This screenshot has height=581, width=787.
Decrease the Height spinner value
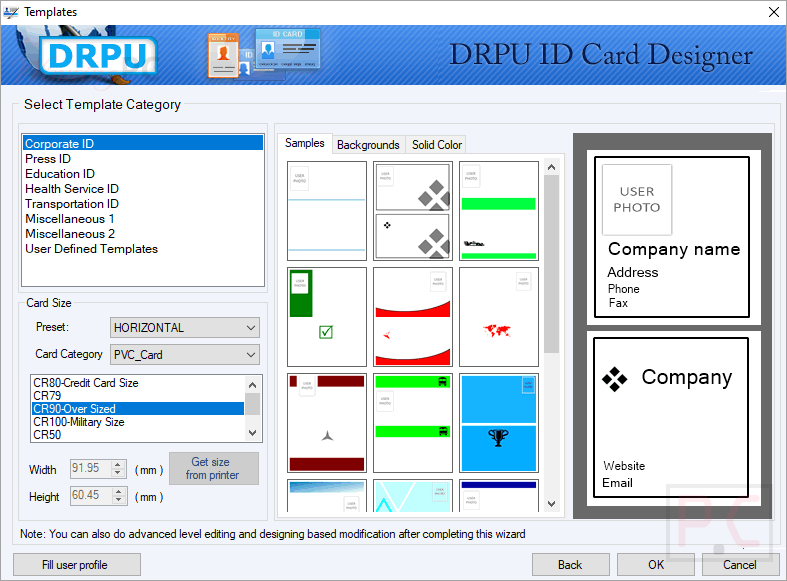coord(118,500)
